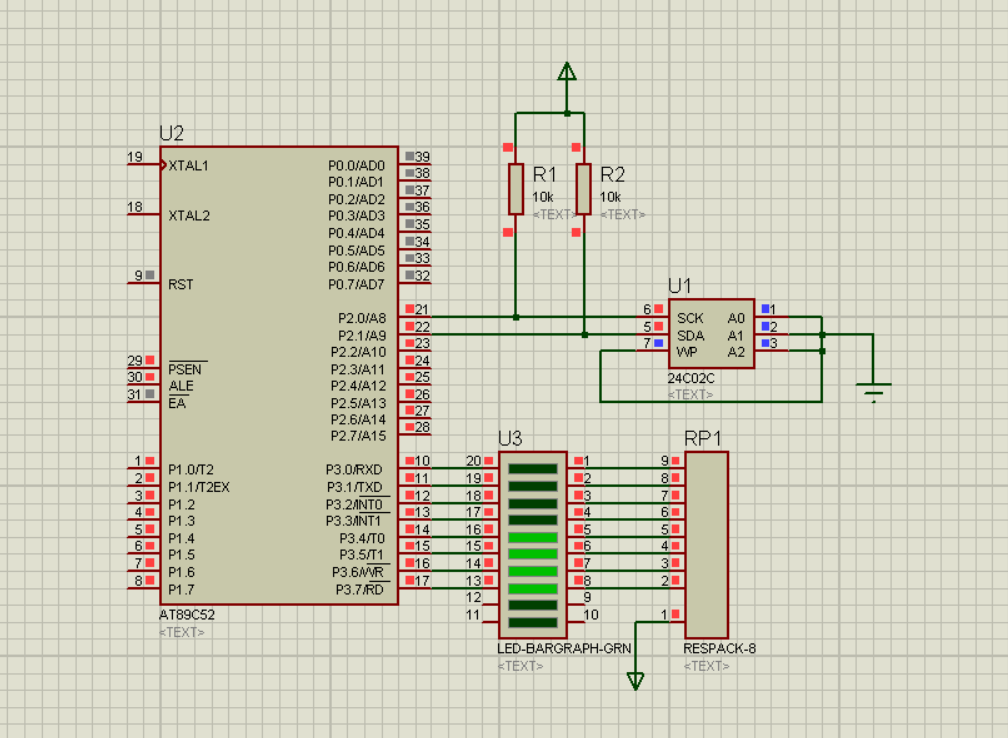Click the downward terminal below RP1 pin 1
1008x738 pixels.
pyautogui.click(x=635, y=681)
